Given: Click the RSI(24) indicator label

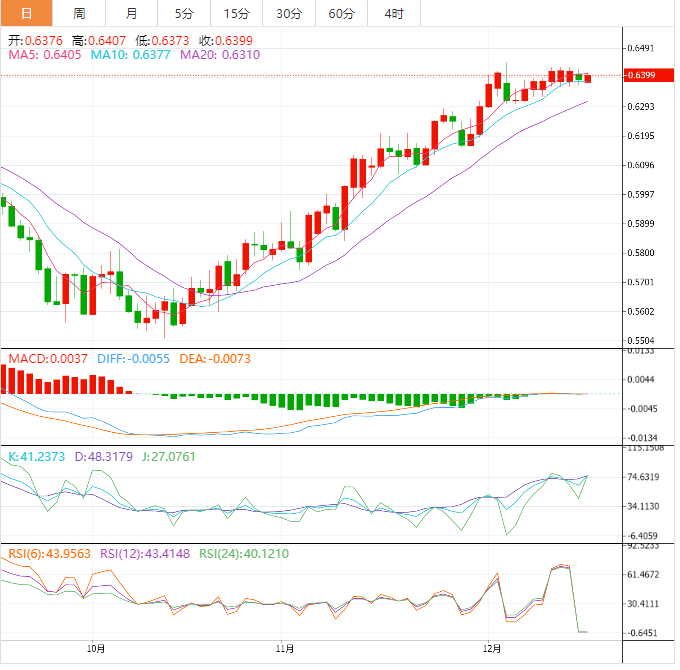Looking at the screenshot, I should 245,553.
